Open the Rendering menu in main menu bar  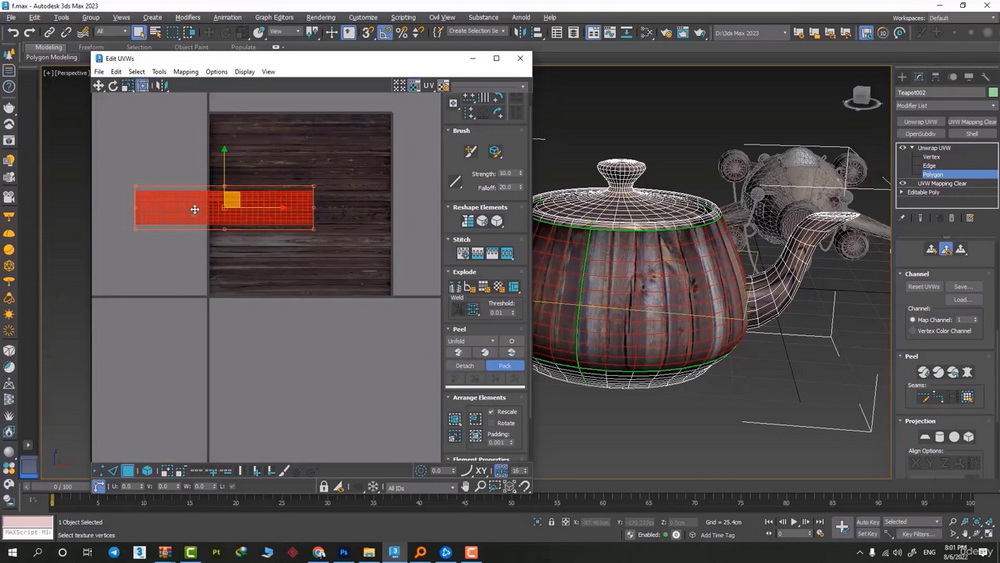point(321,17)
